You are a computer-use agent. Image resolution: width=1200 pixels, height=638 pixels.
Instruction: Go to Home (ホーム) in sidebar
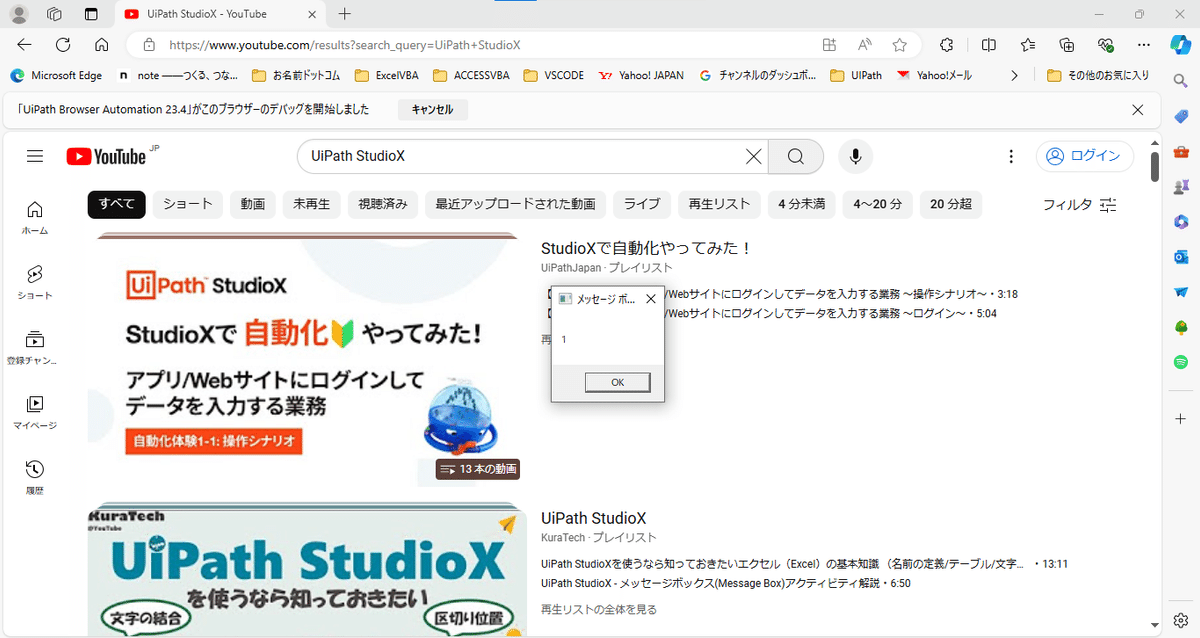[35, 217]
